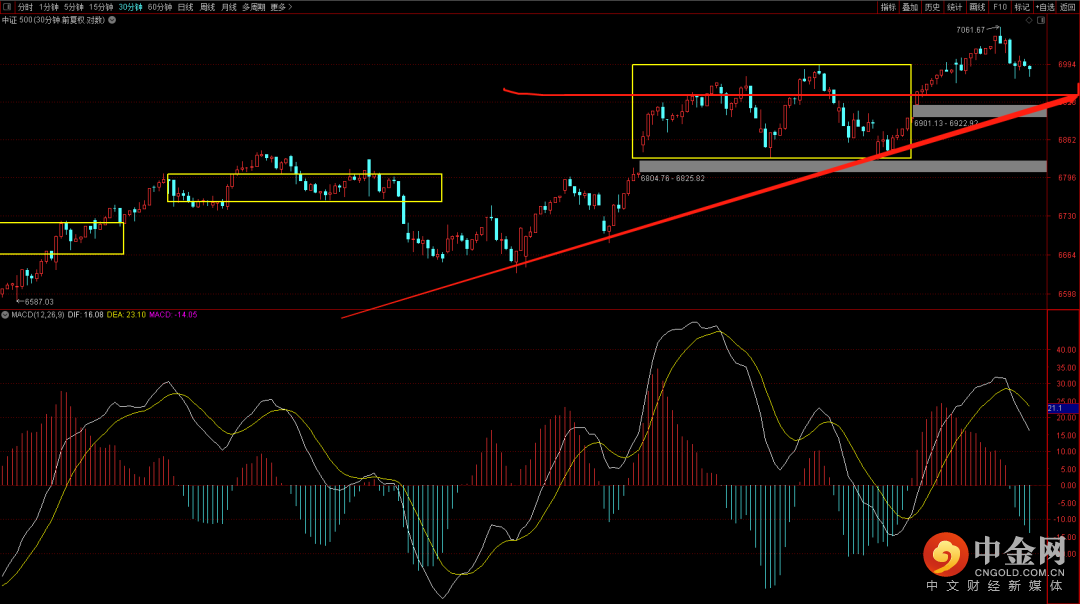Viewport: 1080px width, 604px height.
Task: Open the 画线 drawing tools
Action: click(977, 7)
